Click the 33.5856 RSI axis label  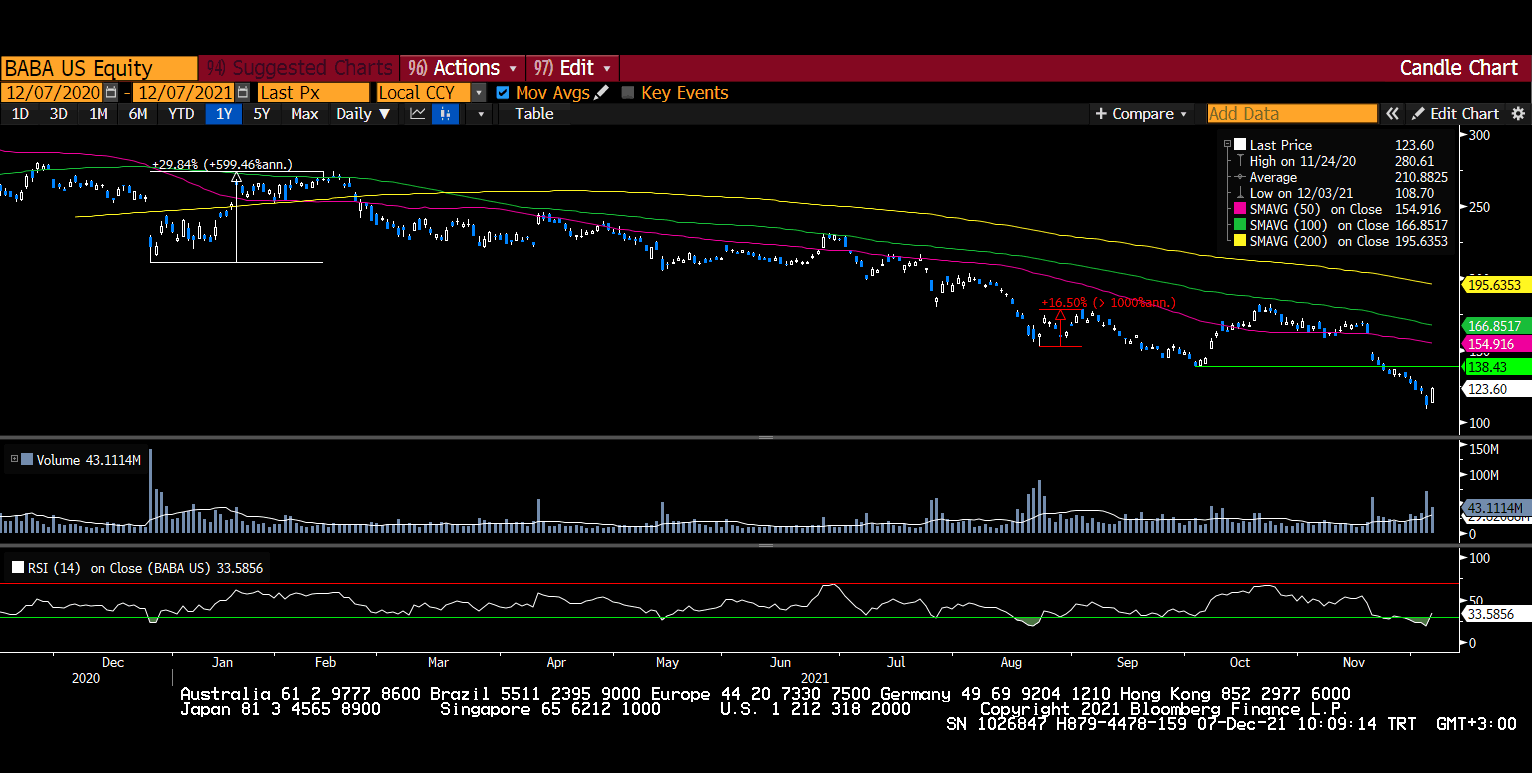click(1496, 614)
